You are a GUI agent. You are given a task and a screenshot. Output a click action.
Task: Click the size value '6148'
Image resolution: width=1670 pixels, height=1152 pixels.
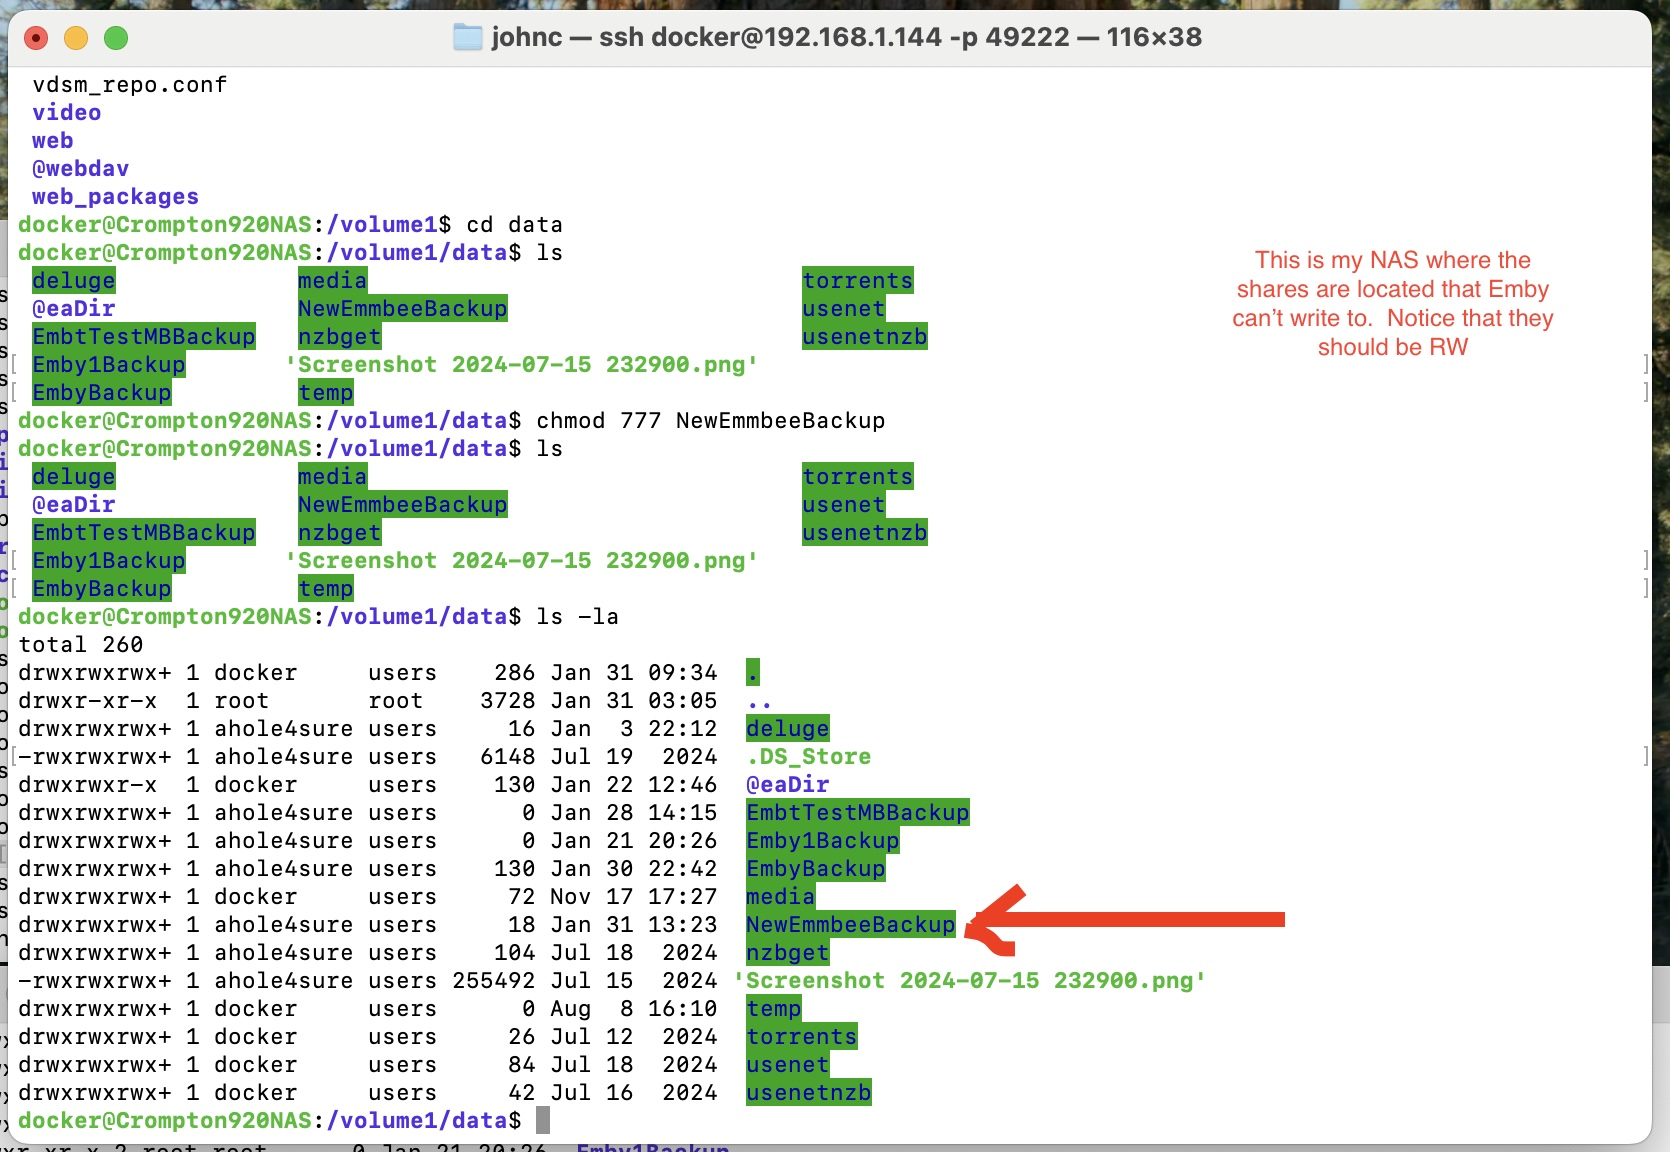click(x=508, y=757)
